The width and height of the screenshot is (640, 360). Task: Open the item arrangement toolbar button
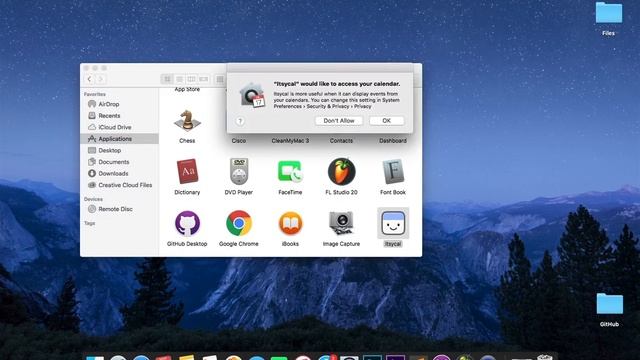coord(220,79)
